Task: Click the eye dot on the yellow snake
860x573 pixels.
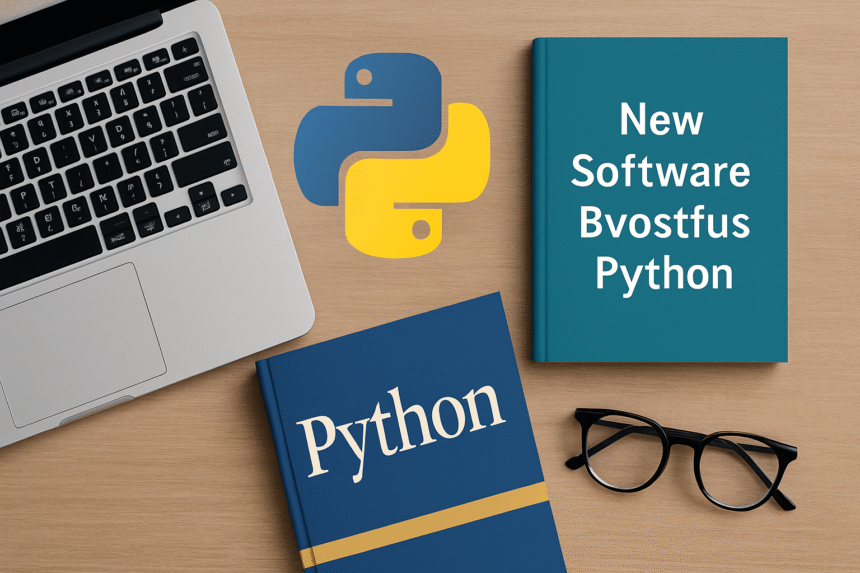Action: pos(421,229)
